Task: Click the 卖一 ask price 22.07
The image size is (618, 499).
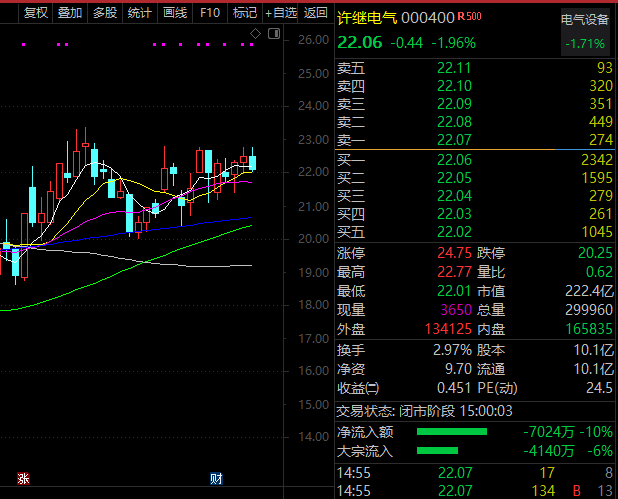Action: tap(454, 139)
